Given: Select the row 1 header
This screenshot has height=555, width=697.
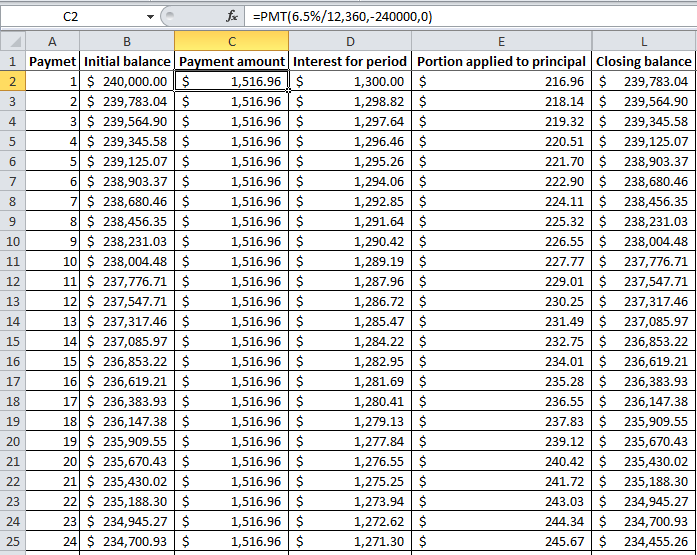Looking at the screenshot, I should (12, 61).
